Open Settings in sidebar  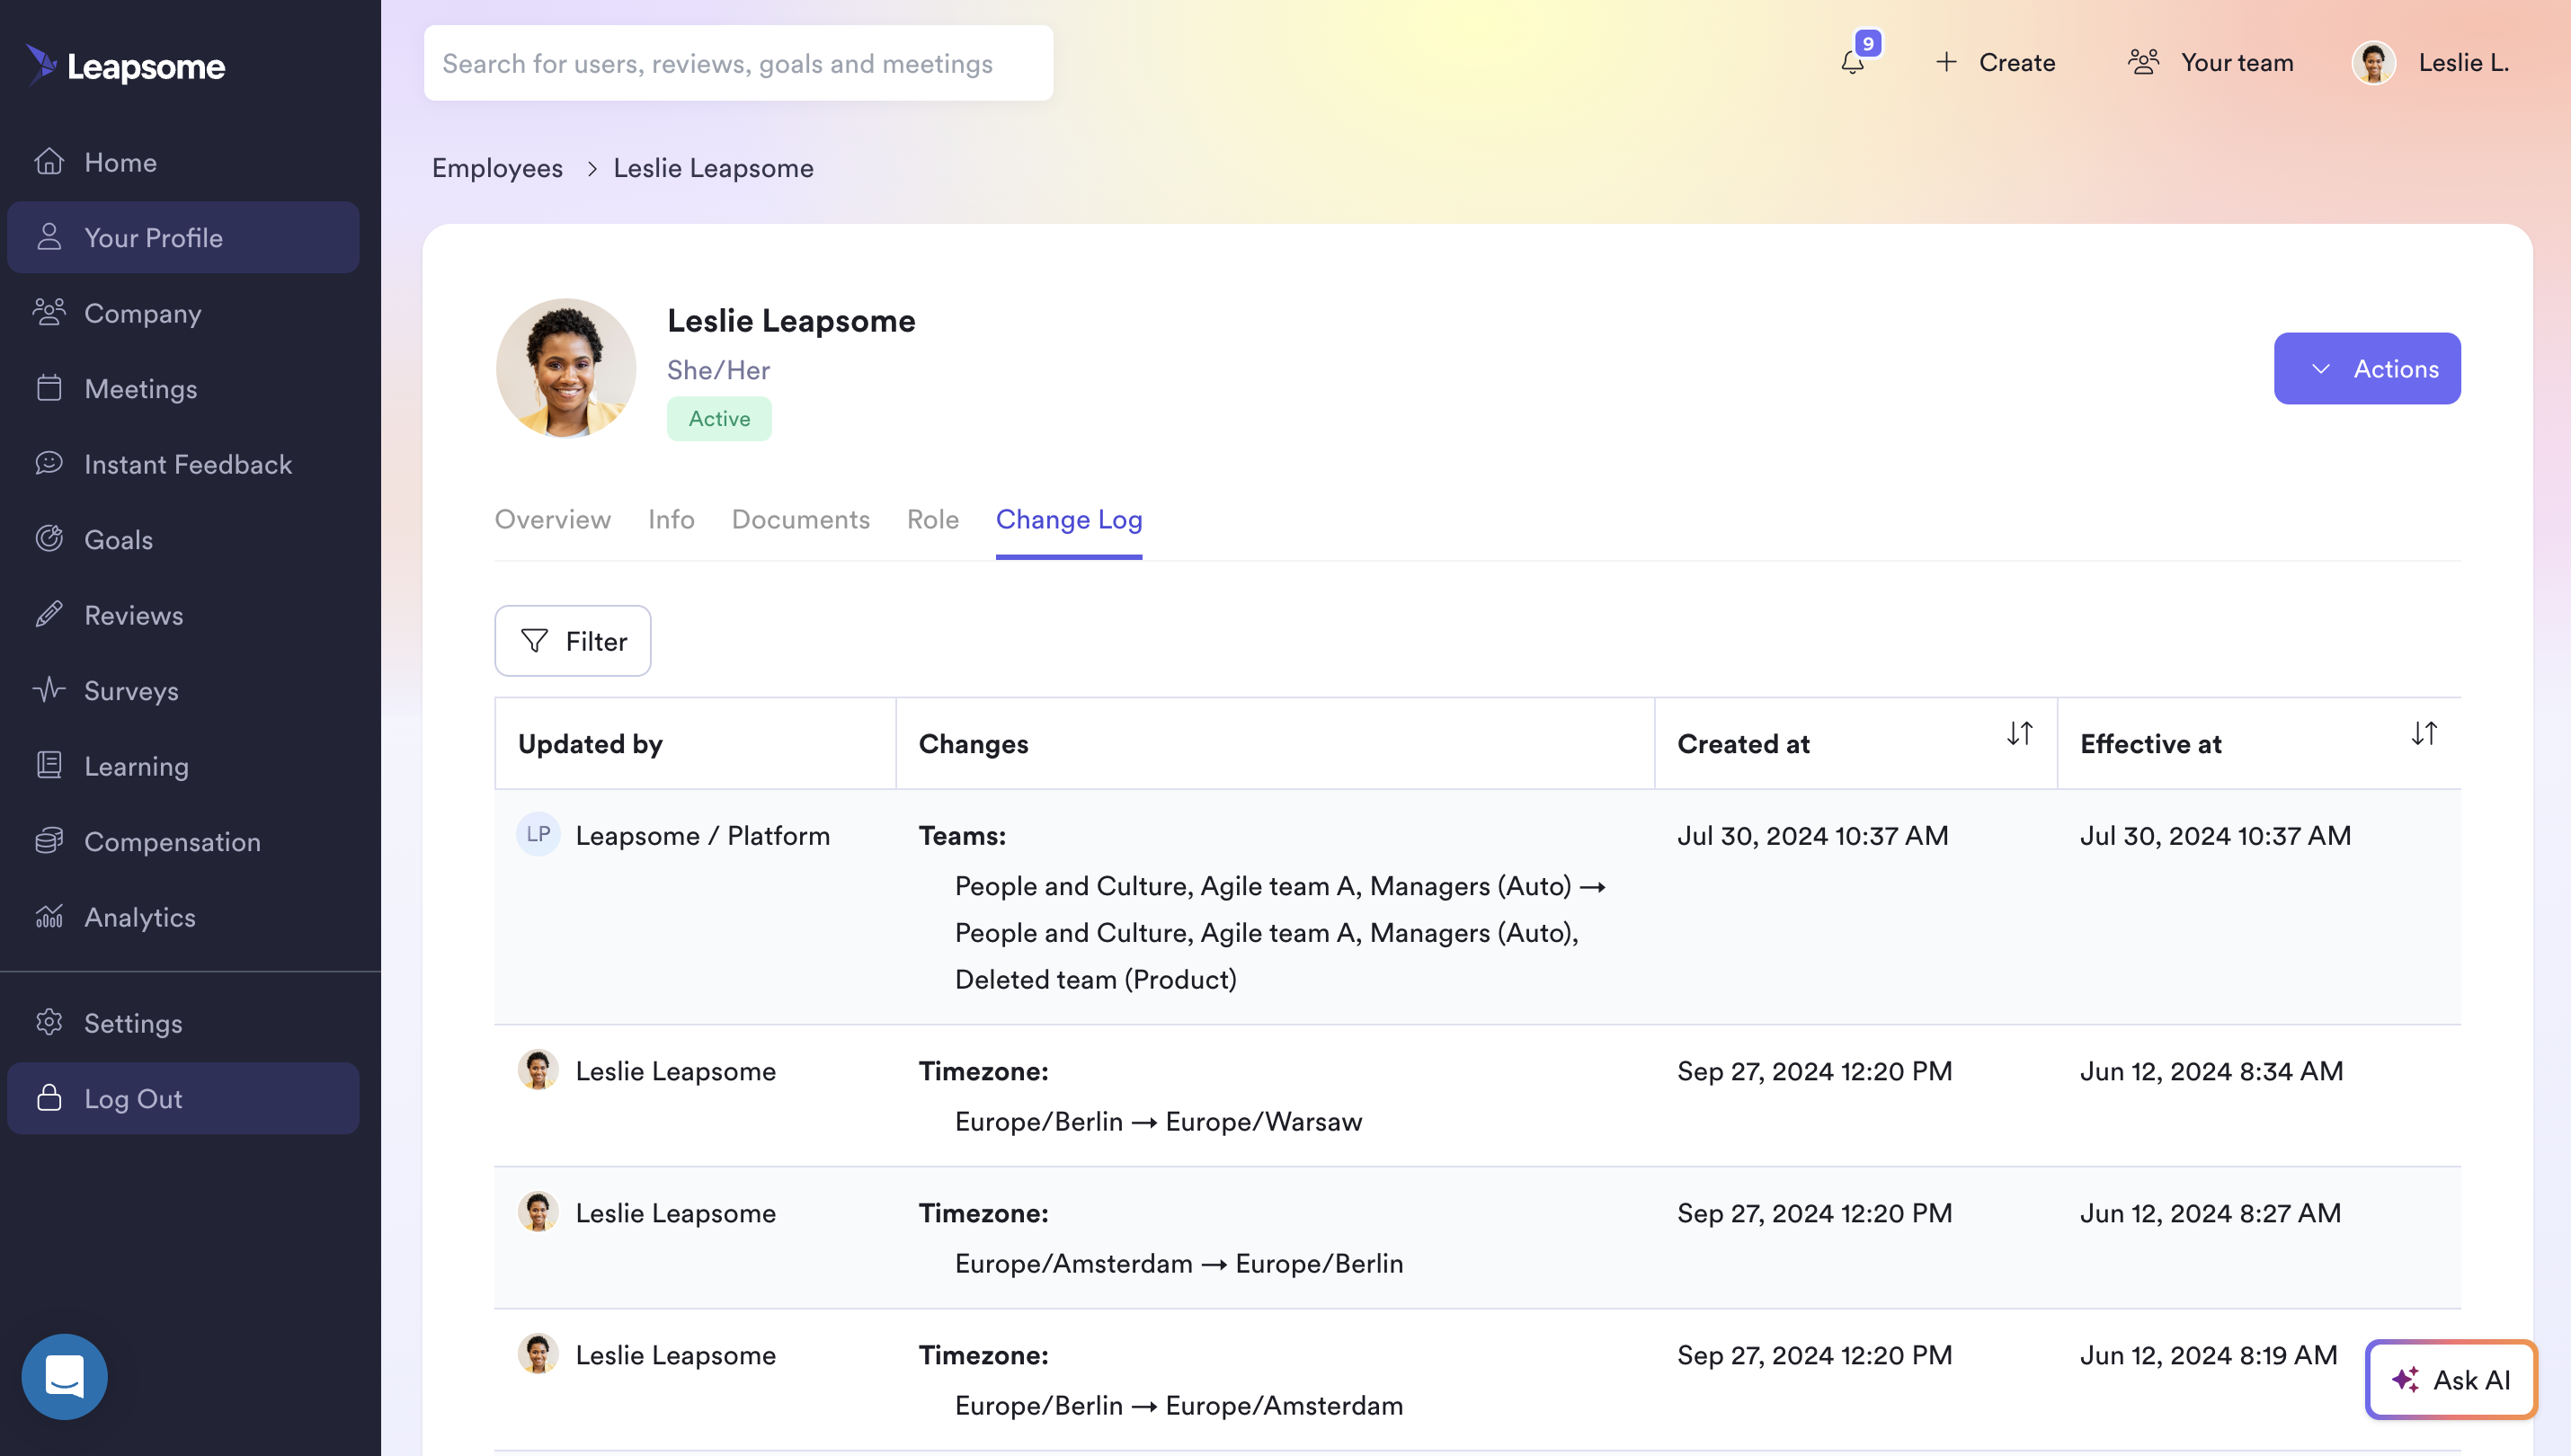click(183, 1023)
